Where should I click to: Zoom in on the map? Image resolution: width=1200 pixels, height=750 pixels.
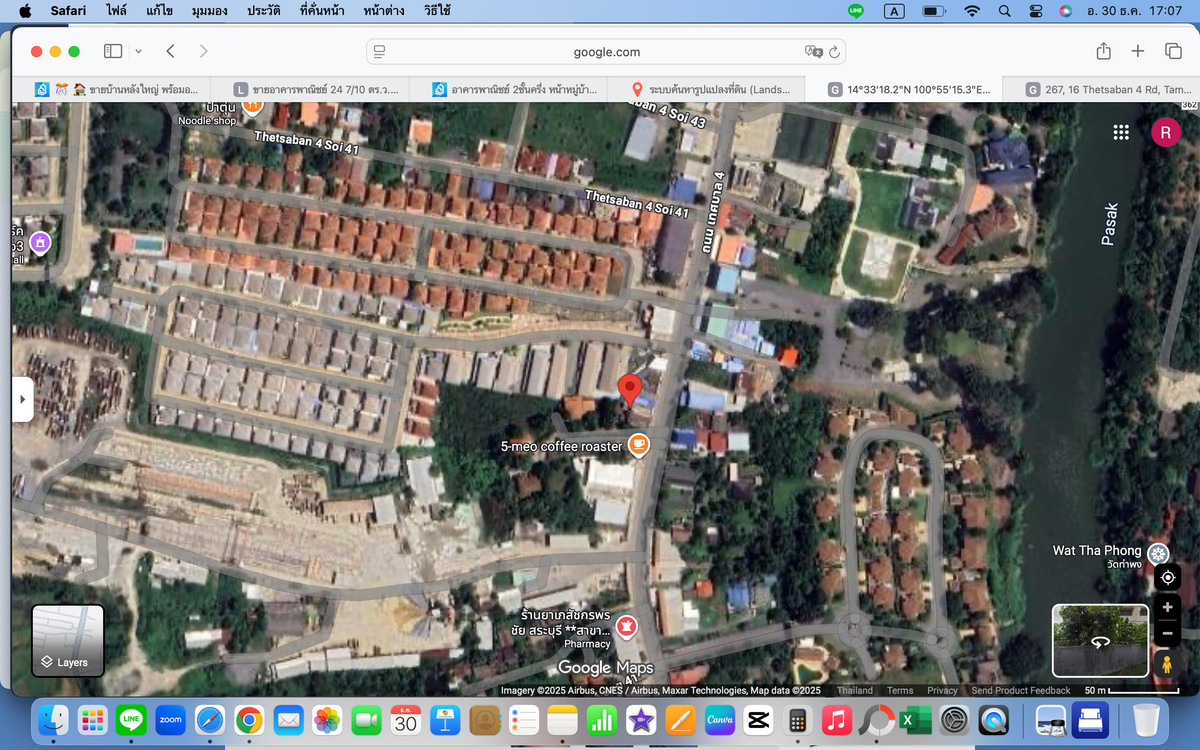pyautogui.click(x=1167, y=608)
